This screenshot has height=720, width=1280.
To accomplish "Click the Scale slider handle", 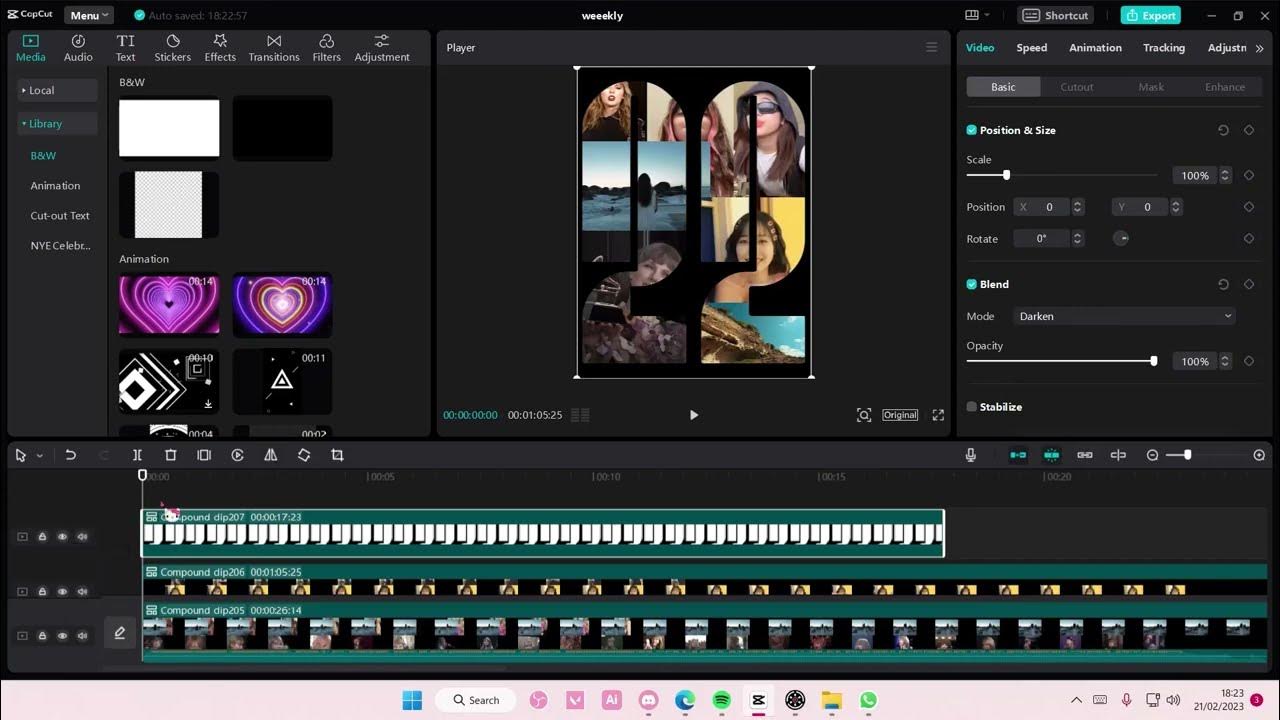I will pos(1006,175).
